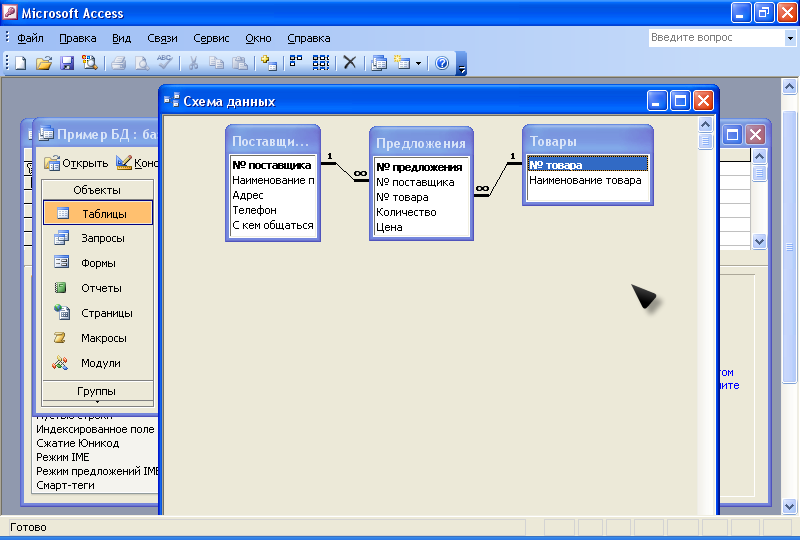Select field 'Телефон' in Поставщики table

[272, 210]
